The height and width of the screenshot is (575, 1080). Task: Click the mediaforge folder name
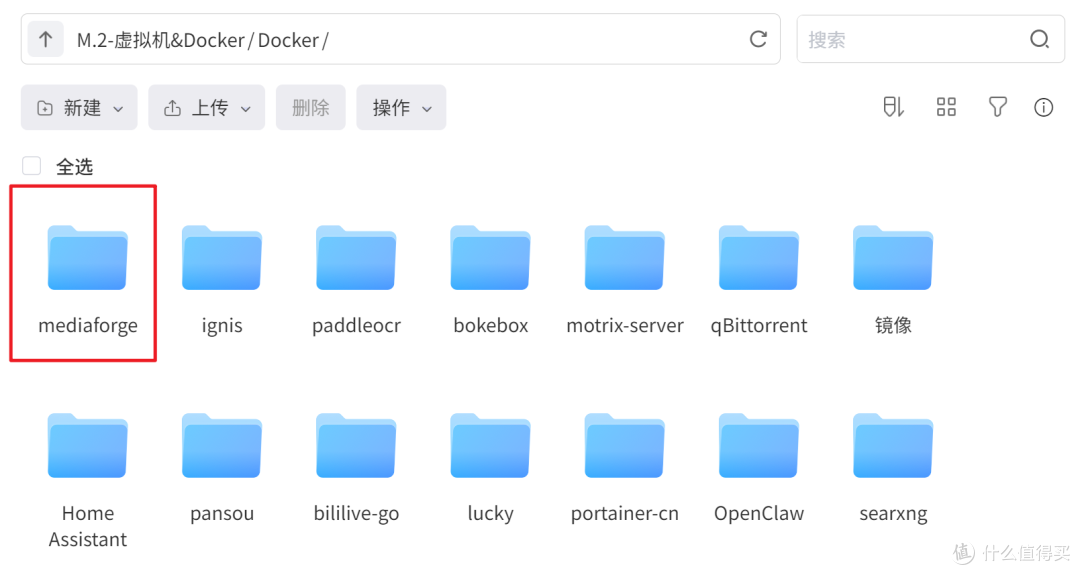pyautogui.click(x=87, y=325)
